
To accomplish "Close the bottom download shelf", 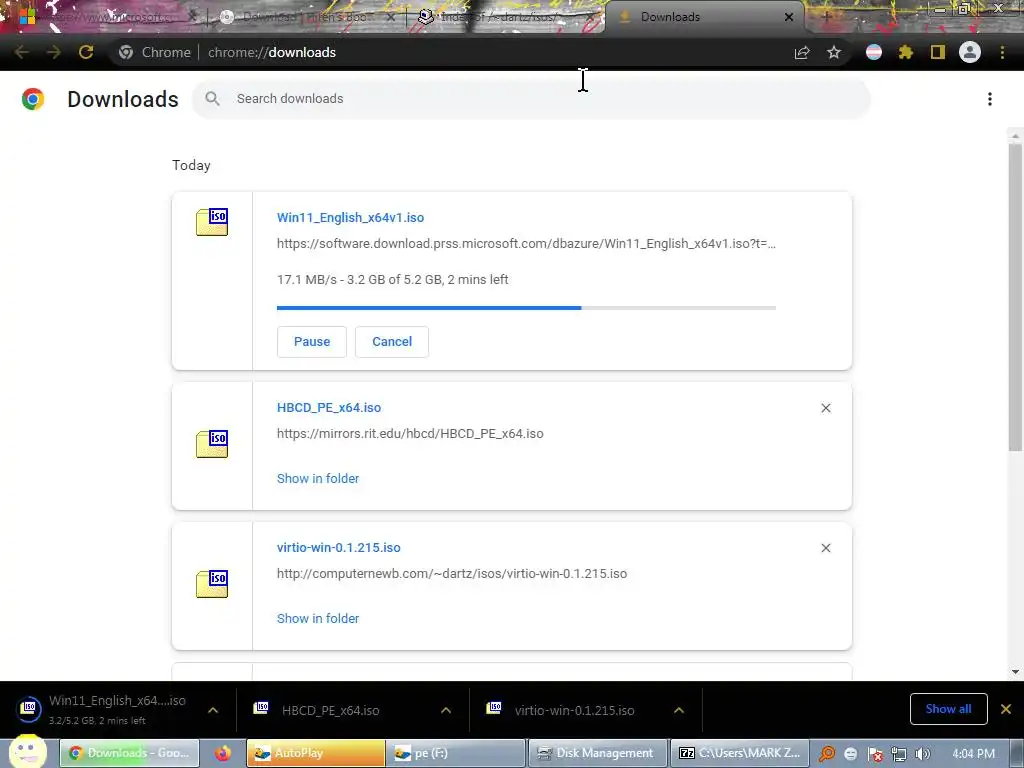I will click(1006, 709).
